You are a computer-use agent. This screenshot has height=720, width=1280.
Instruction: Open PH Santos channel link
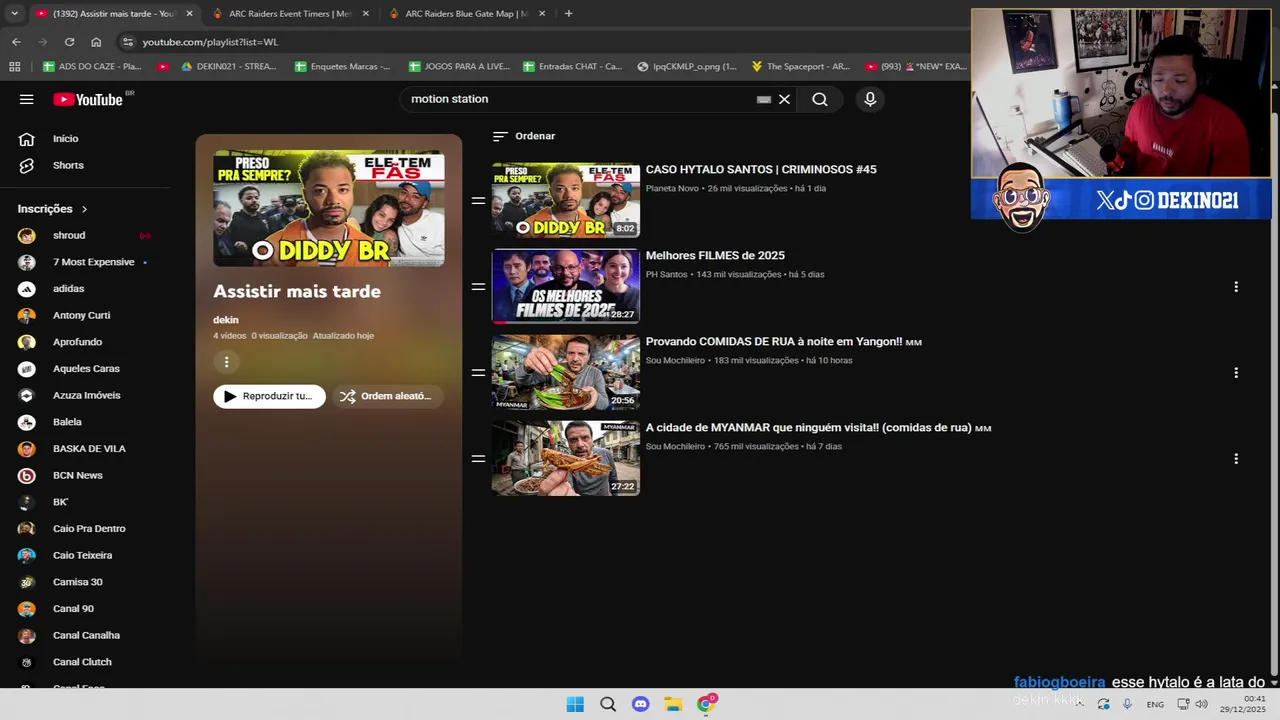(x=667, y=274)
